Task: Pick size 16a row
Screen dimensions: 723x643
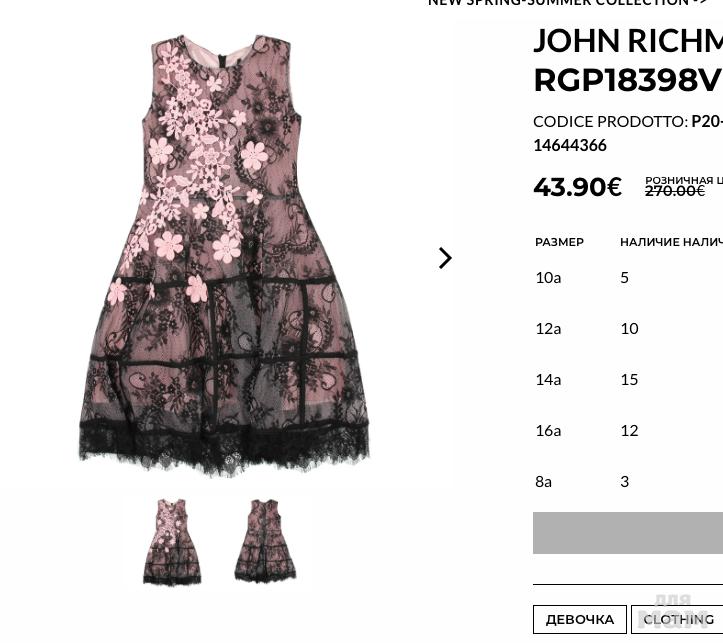Action: coord(628,431)
